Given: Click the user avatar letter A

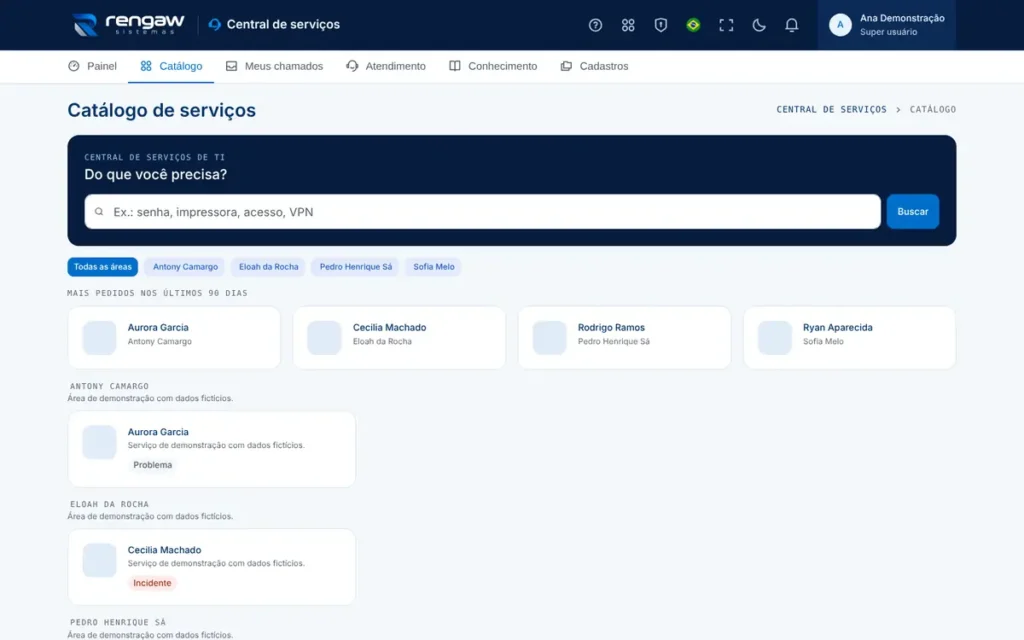Looking at the screenshot, I should (840, 25).
